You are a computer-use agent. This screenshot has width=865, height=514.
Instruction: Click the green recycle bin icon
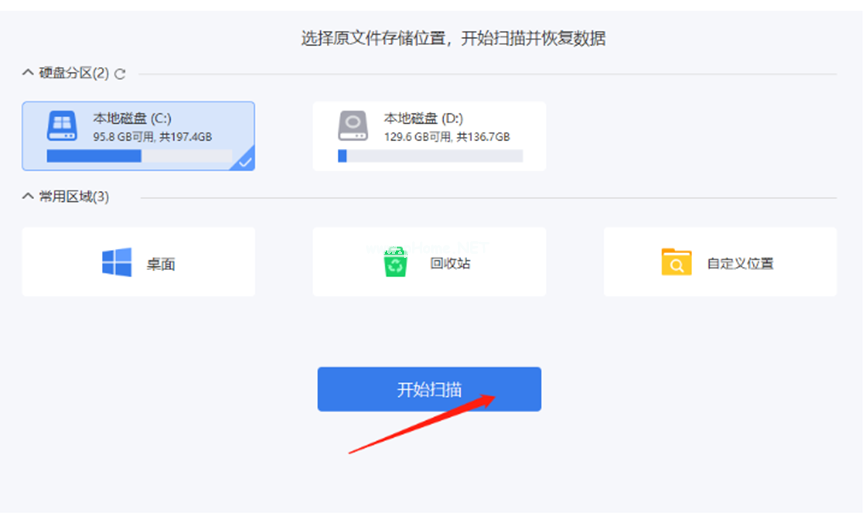397,263
